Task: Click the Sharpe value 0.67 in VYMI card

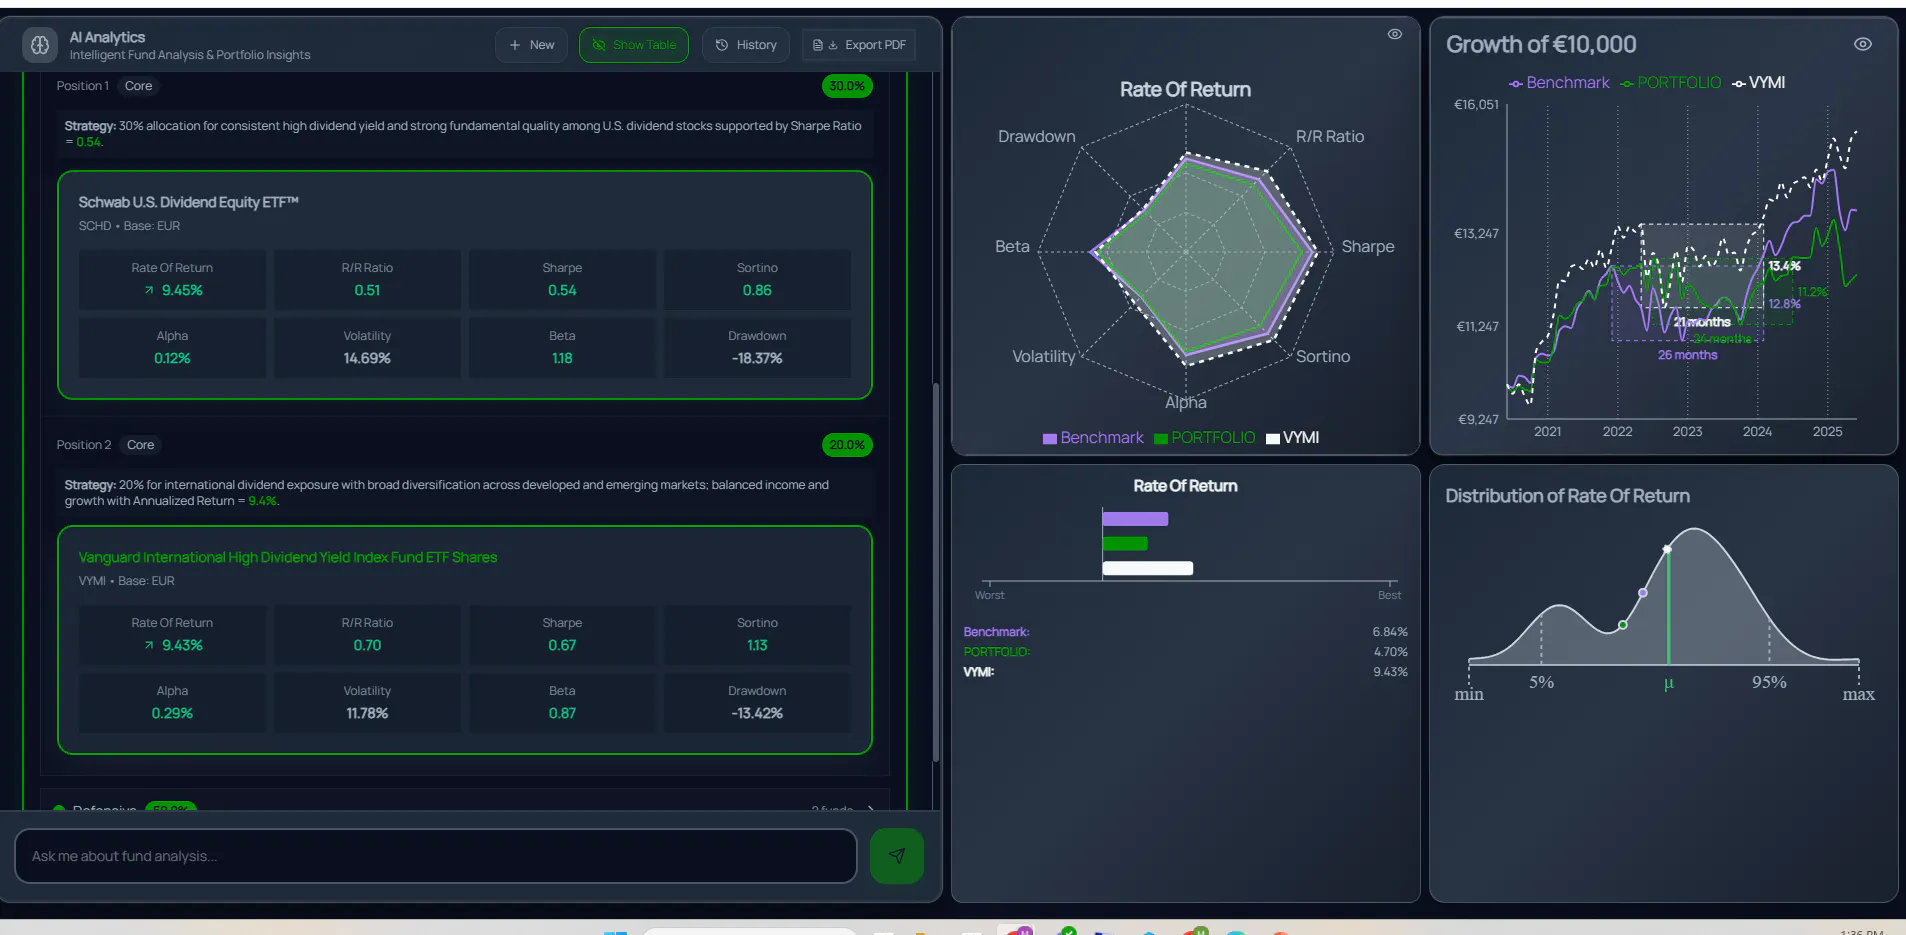Action: (562, 645)
